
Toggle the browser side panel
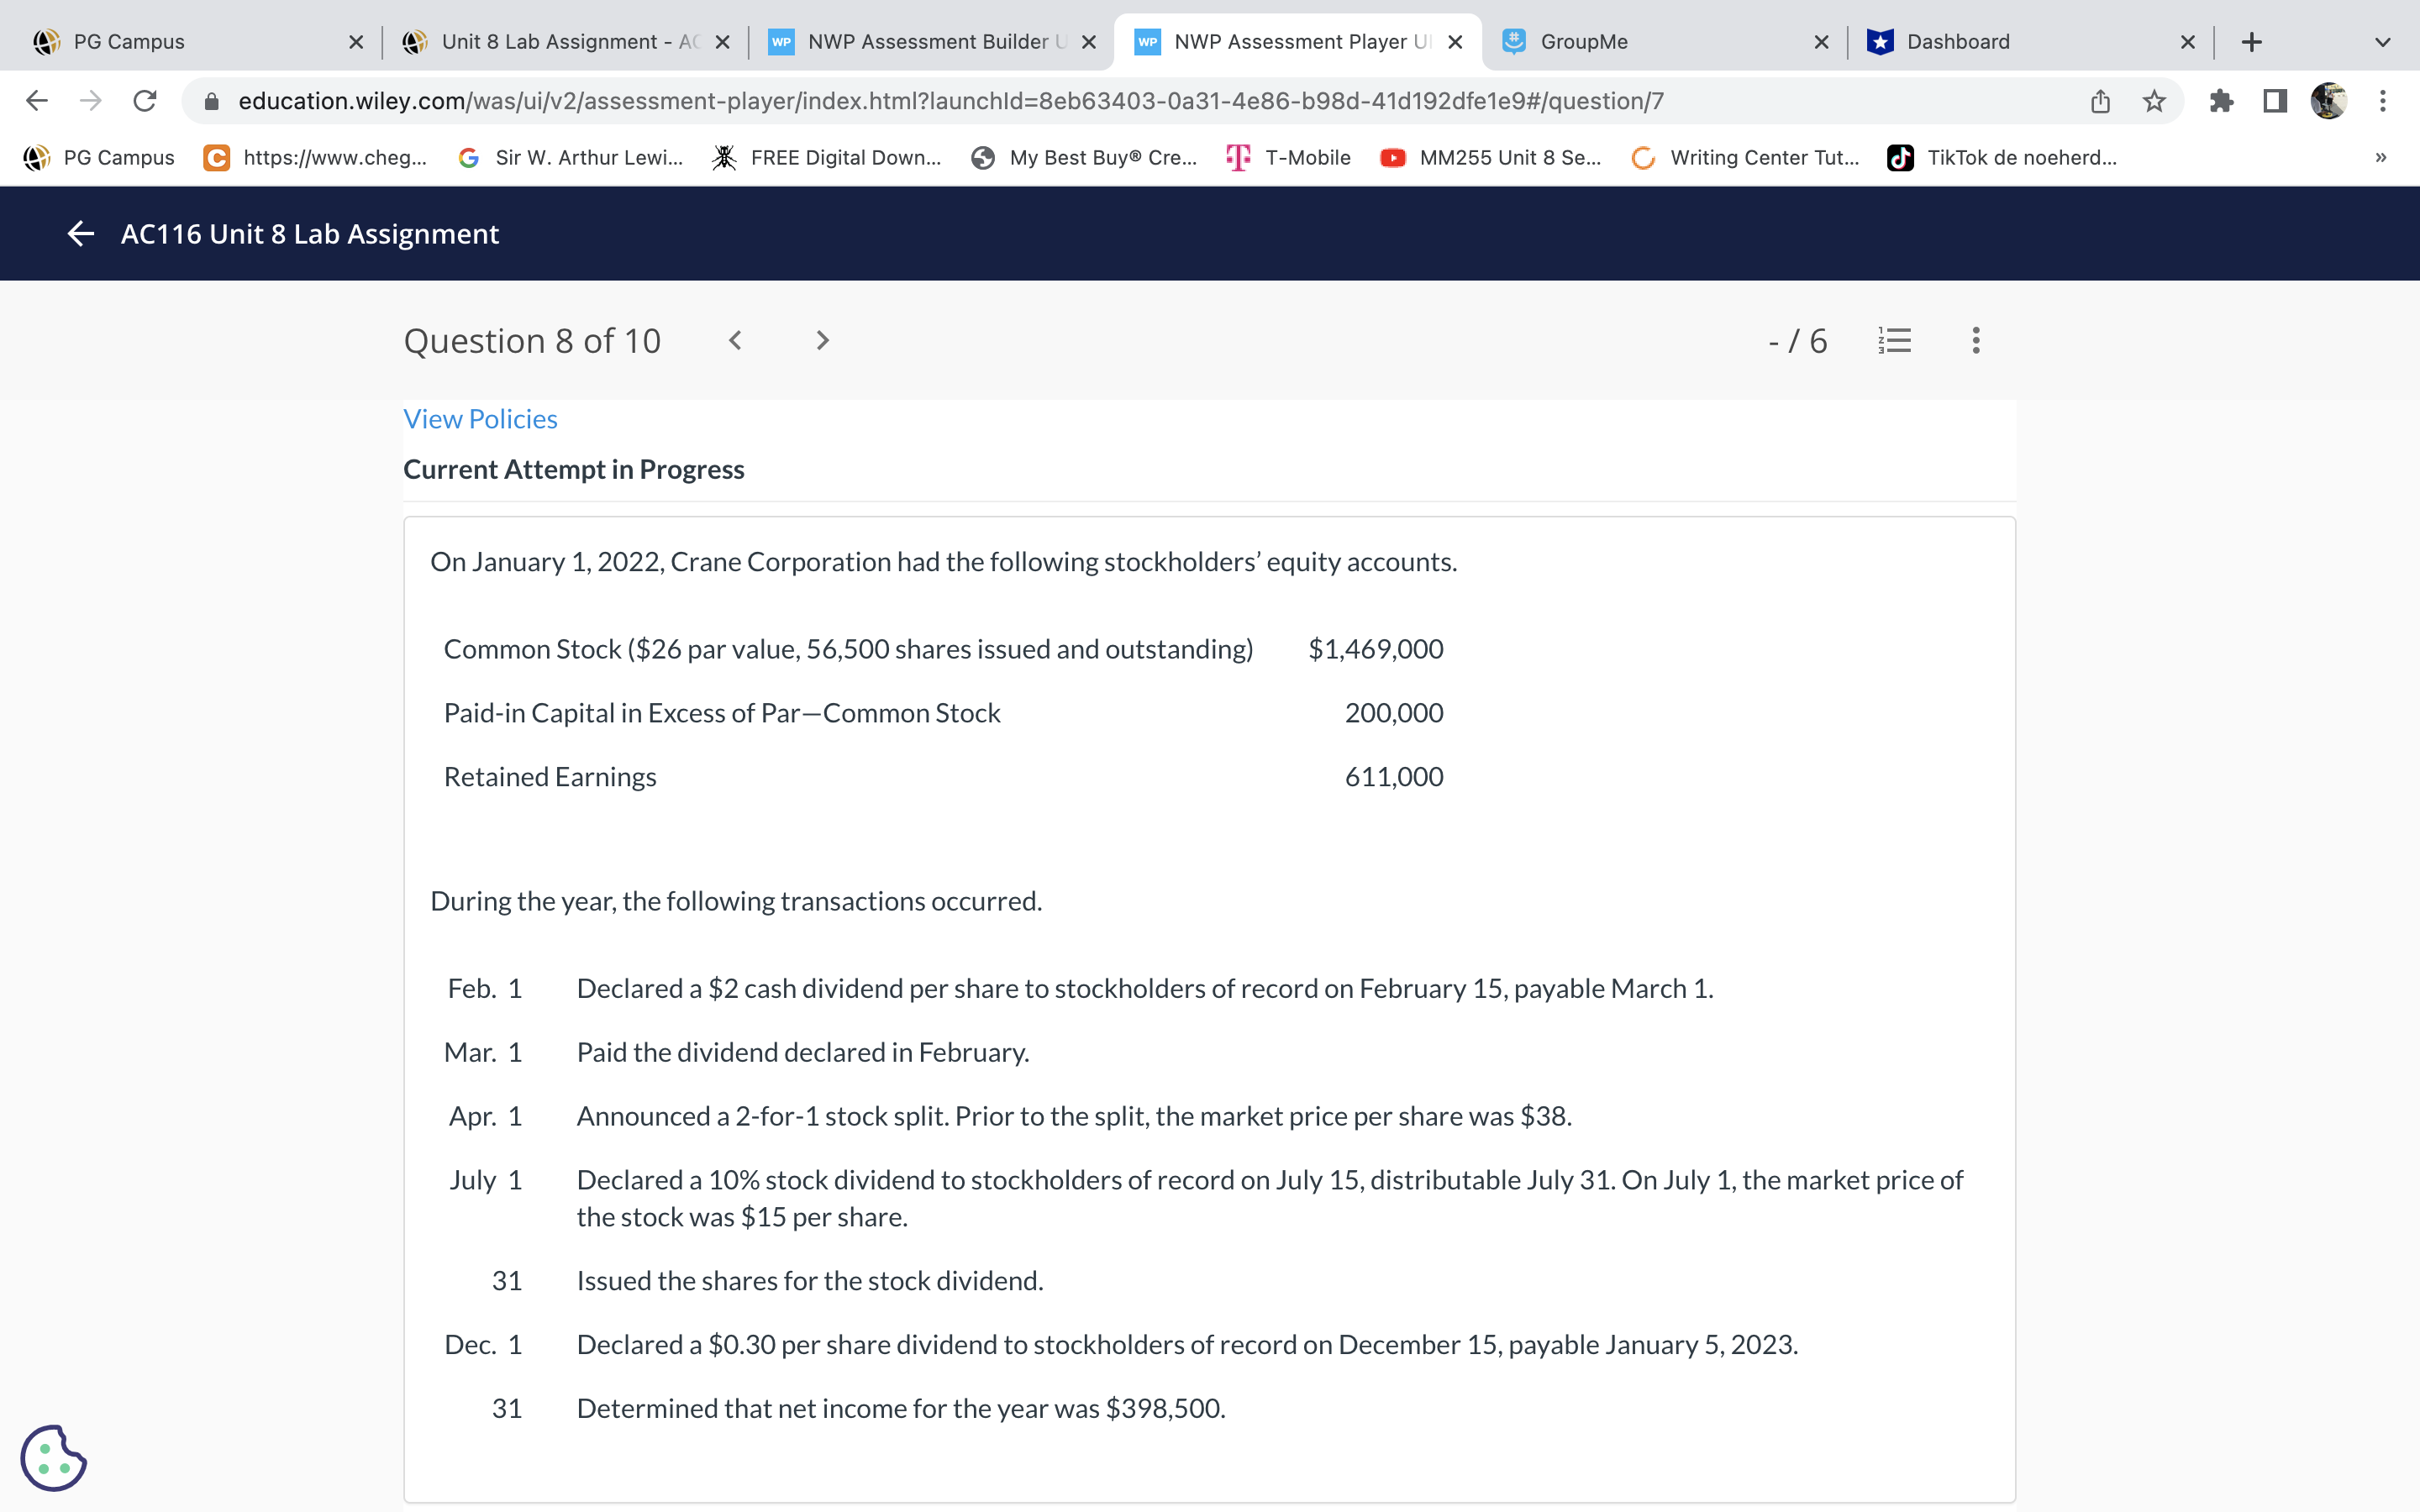[2275, 101]
